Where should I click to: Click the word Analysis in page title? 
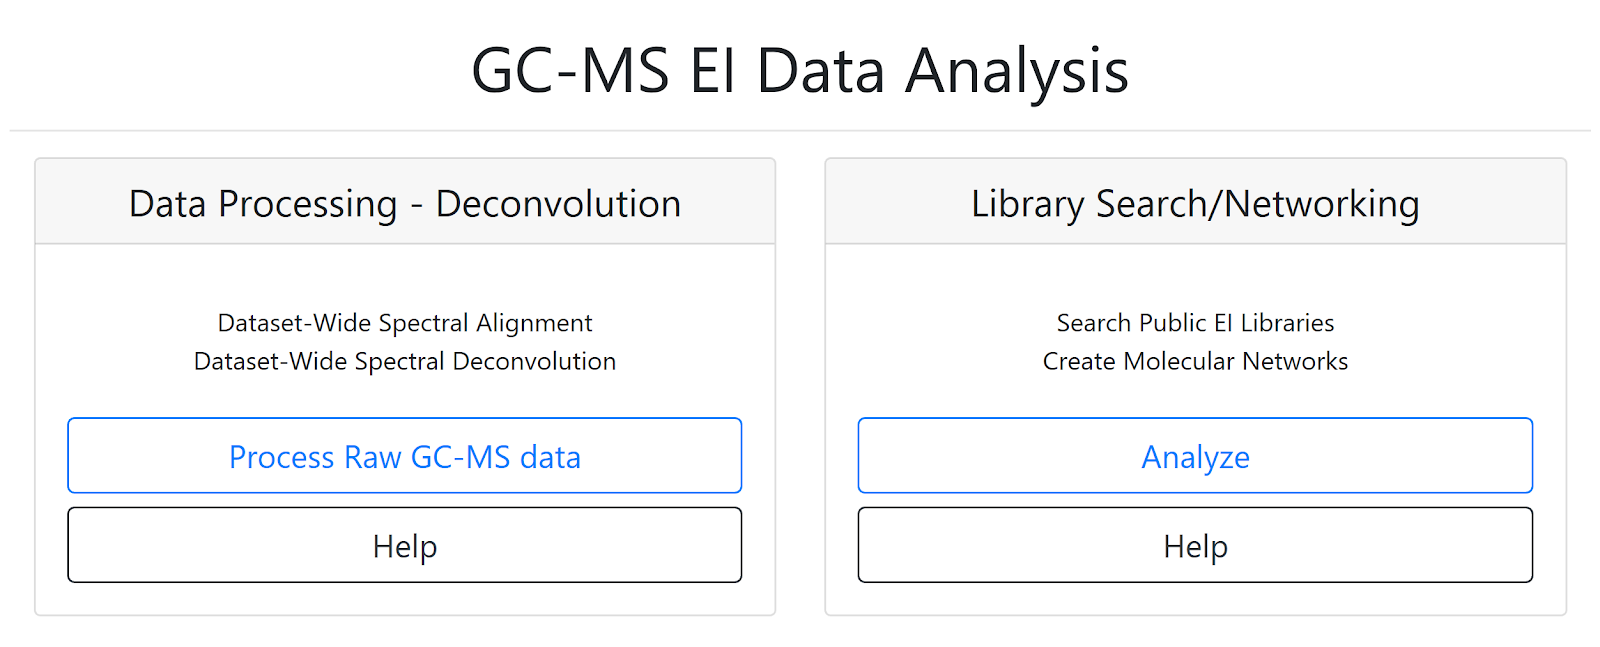click(1017, 73)
